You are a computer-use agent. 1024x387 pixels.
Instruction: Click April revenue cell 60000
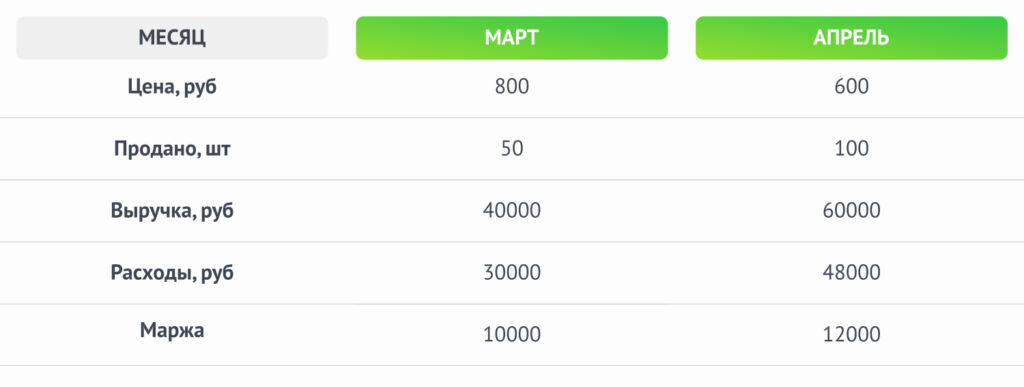coord(852,211)
